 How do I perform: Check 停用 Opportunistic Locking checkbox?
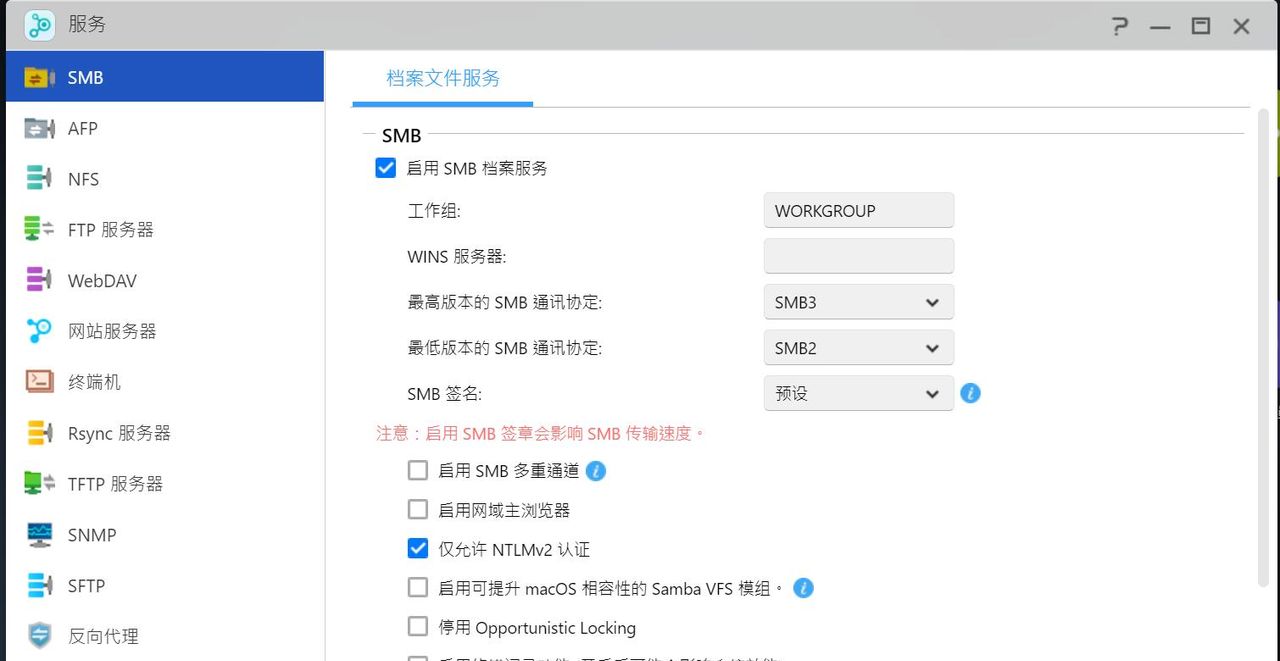point(418,627)
